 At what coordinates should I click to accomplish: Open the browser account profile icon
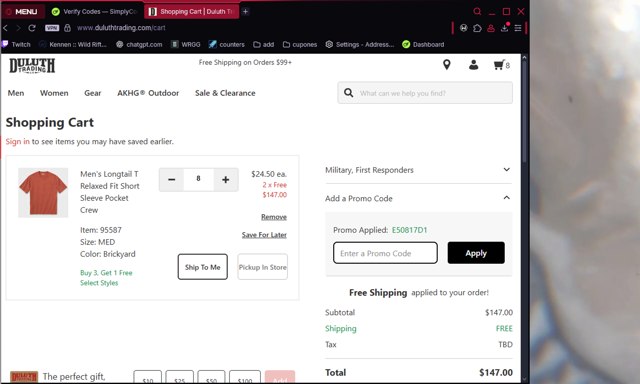click(491, 28)
